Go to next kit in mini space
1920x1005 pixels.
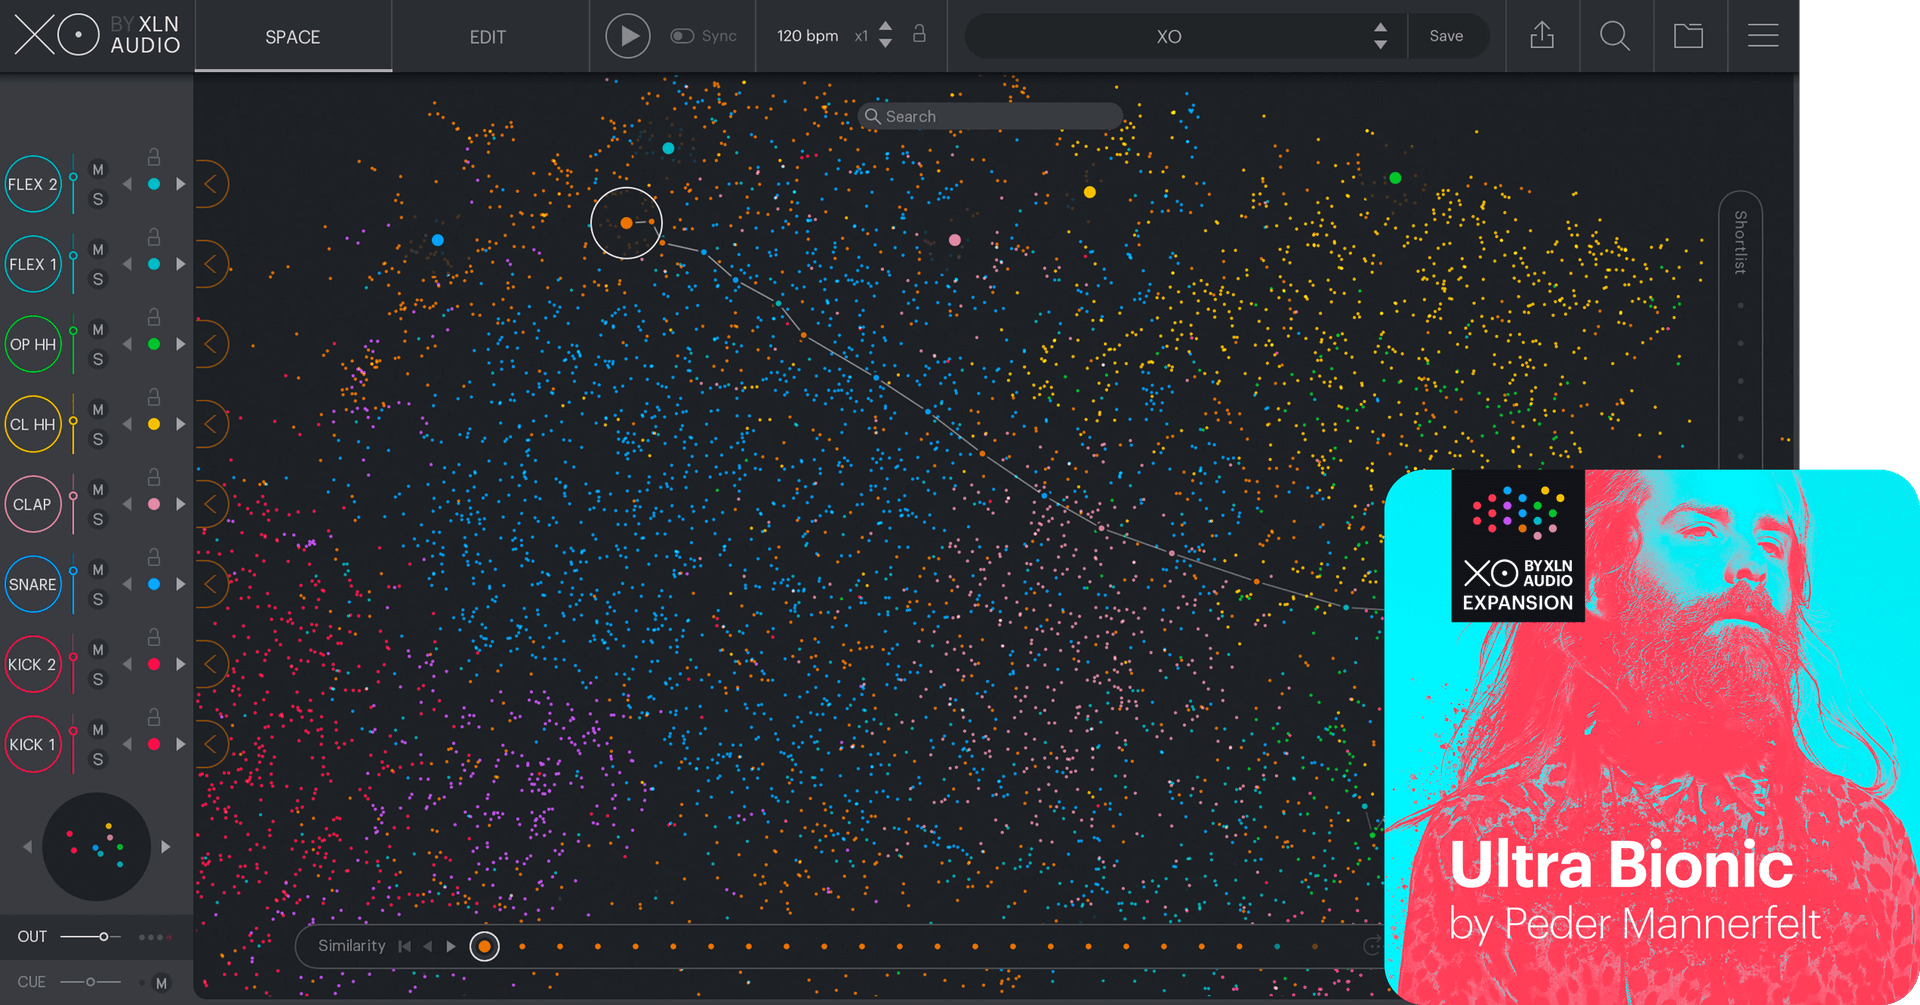tap(166, 847)
